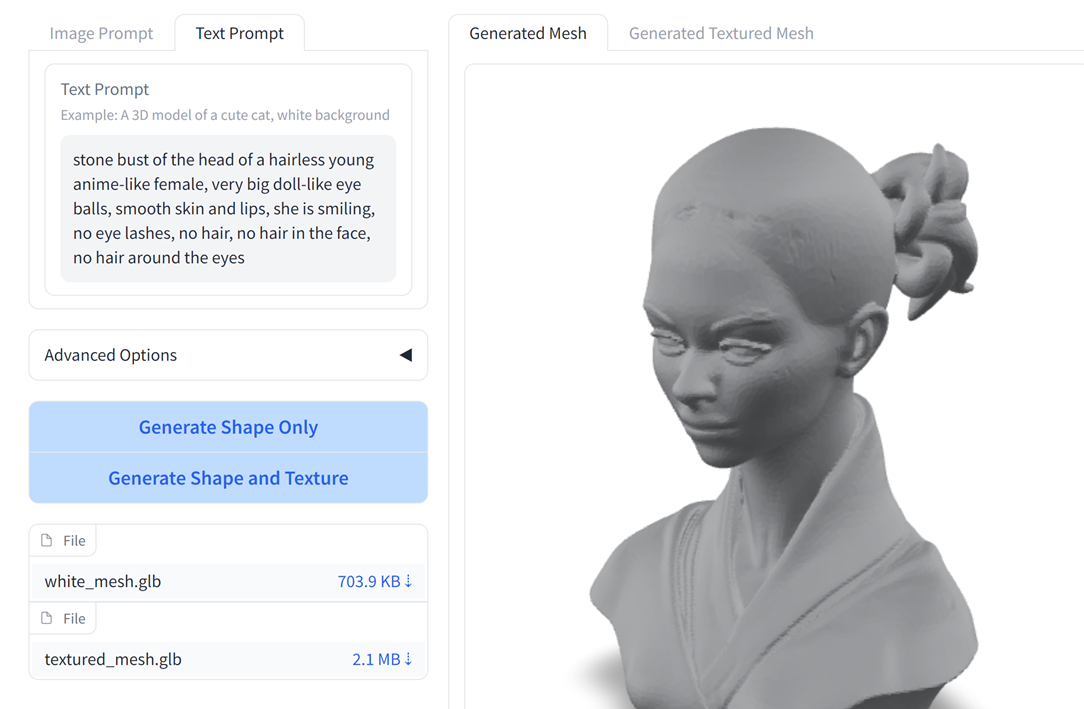Screen dimensions: 1084x709
Task: Select the textured_mesh.glb file row
Action: 228,659
